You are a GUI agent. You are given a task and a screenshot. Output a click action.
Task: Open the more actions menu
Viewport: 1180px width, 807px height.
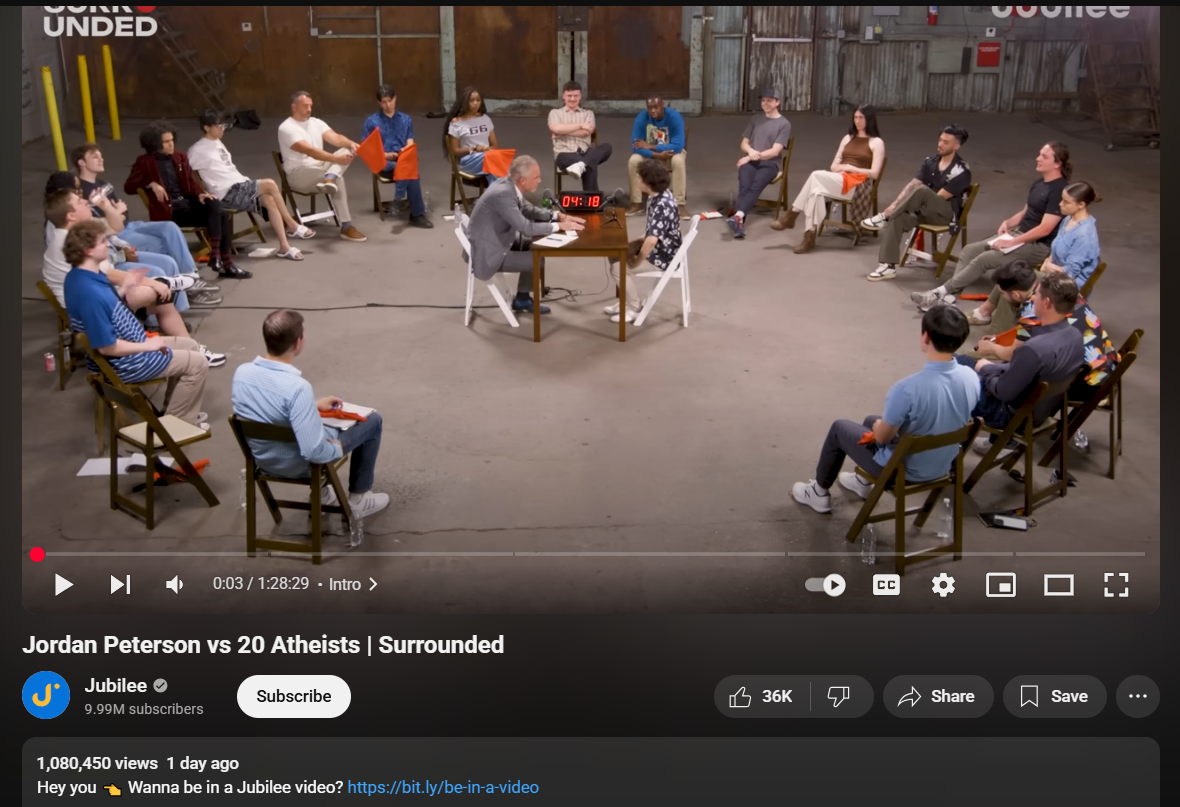tap(1138, 696)
